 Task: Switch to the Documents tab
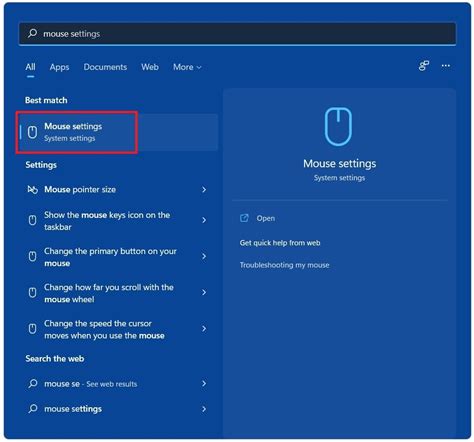(x=105, y=67)
